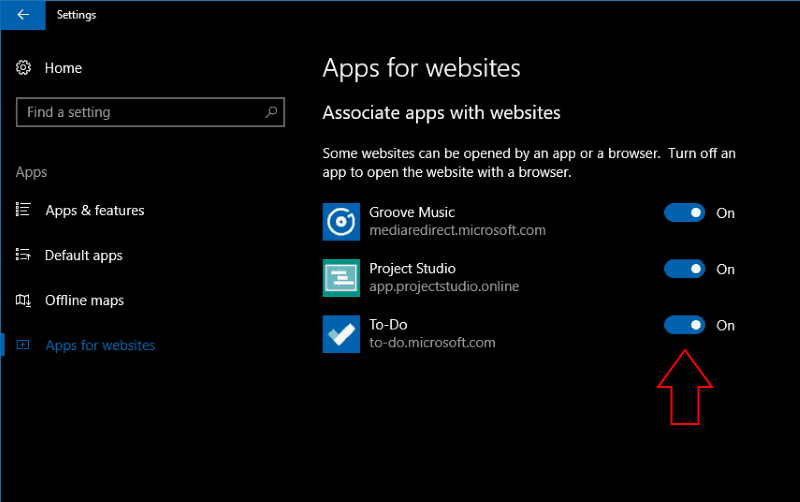Switch off the To-Do toggle
The image size is (800, 502).
(x=685, y=325)
